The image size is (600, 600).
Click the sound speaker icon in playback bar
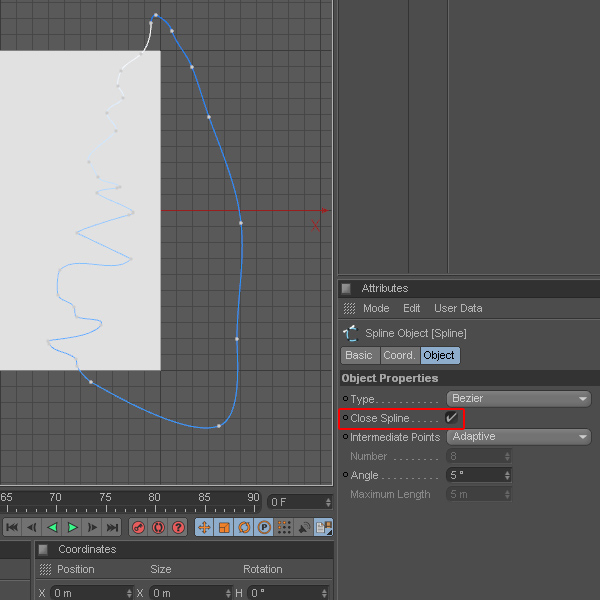(x=304, y=527)
